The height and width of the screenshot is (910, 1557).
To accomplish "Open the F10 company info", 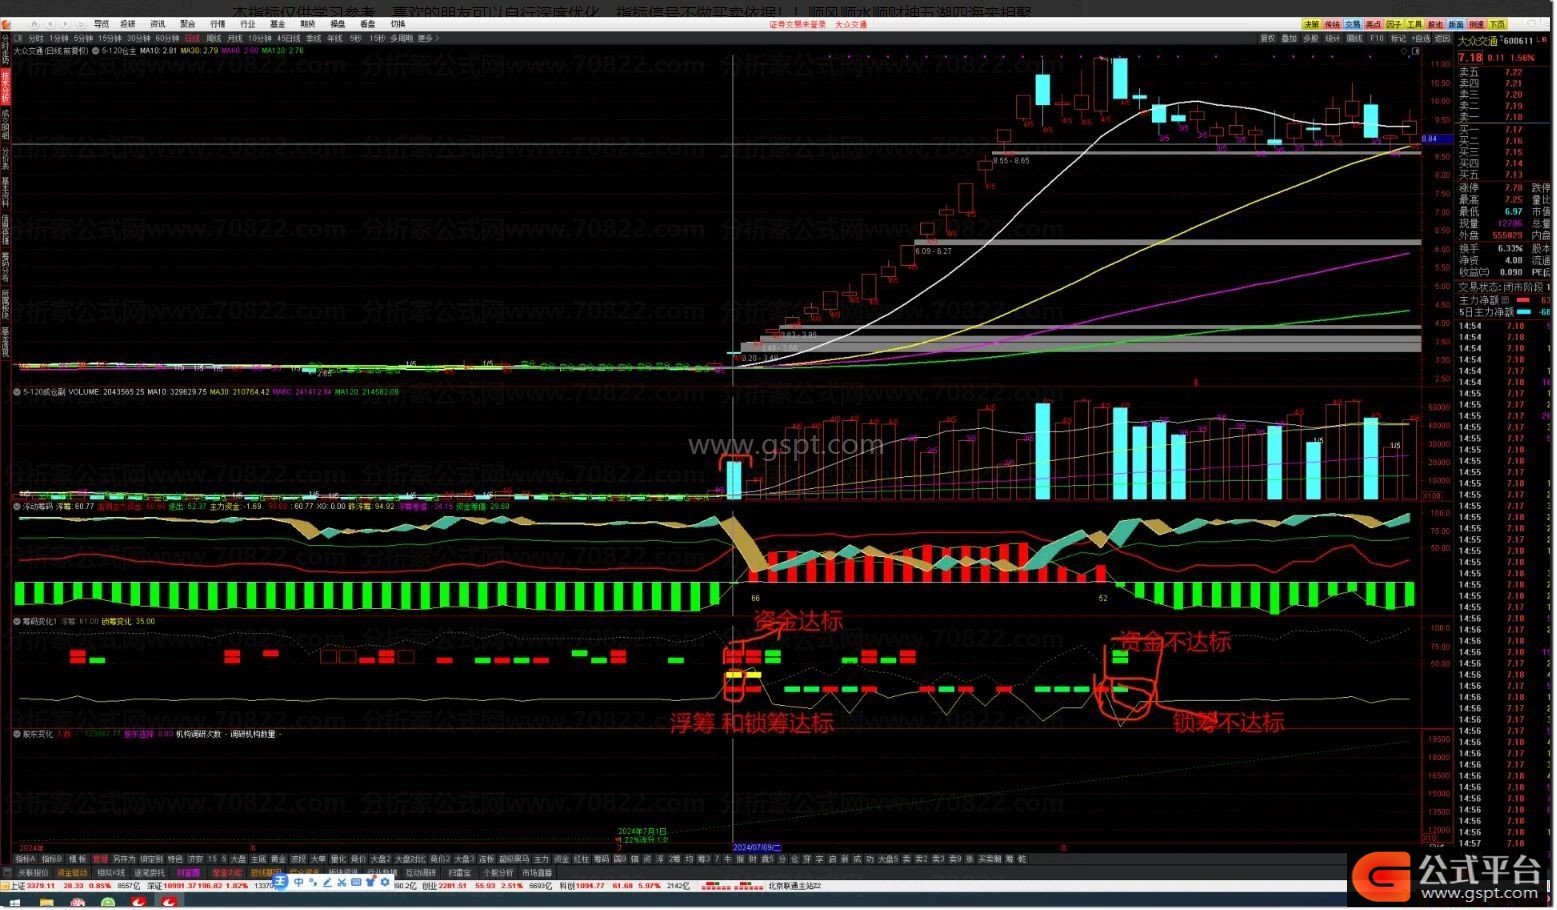I will tap(1377, 38).
